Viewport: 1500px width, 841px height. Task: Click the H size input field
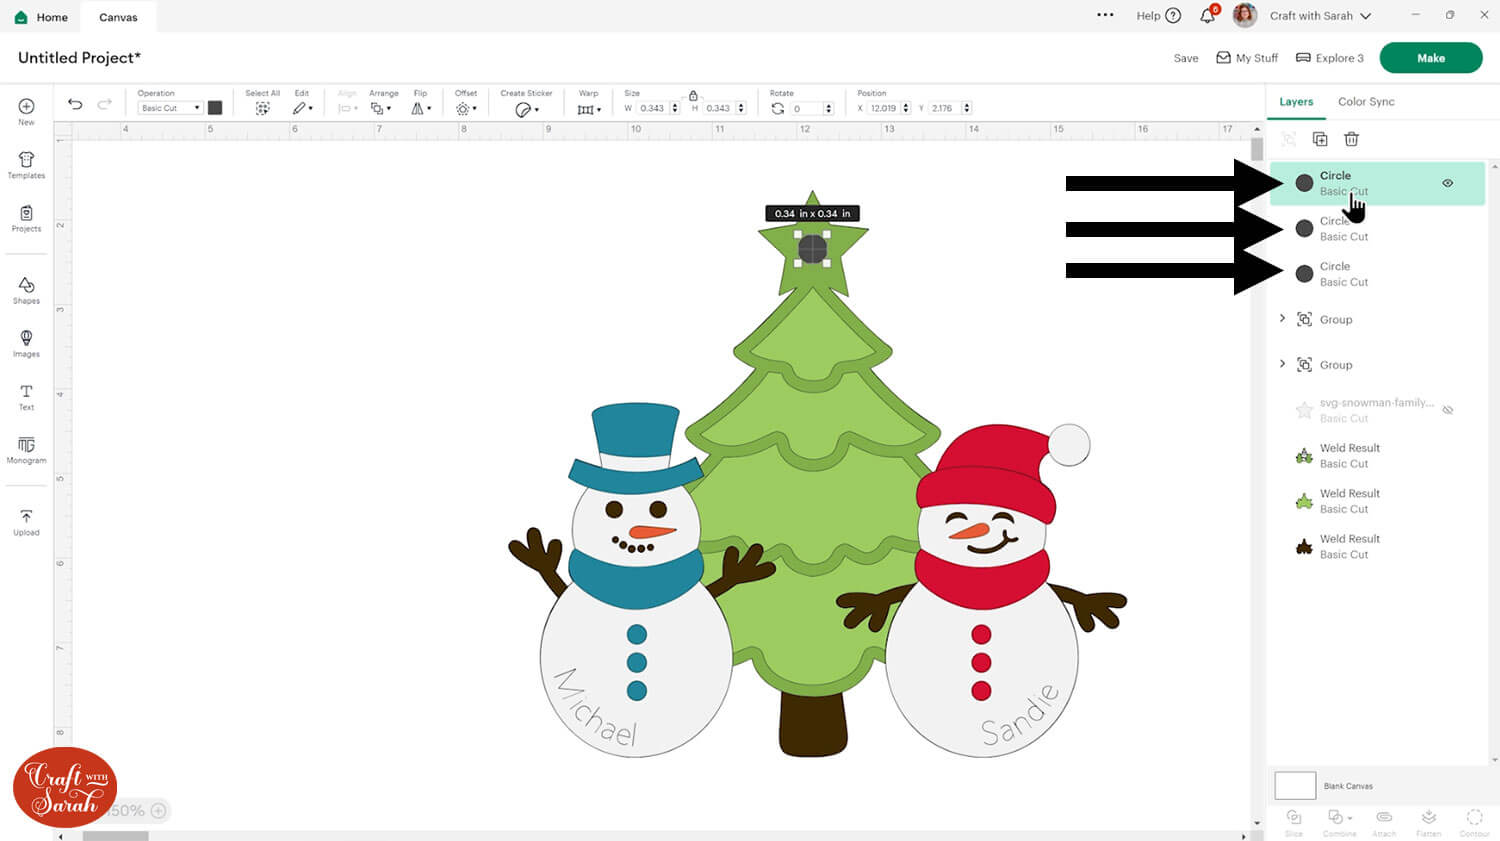point(719,108)
